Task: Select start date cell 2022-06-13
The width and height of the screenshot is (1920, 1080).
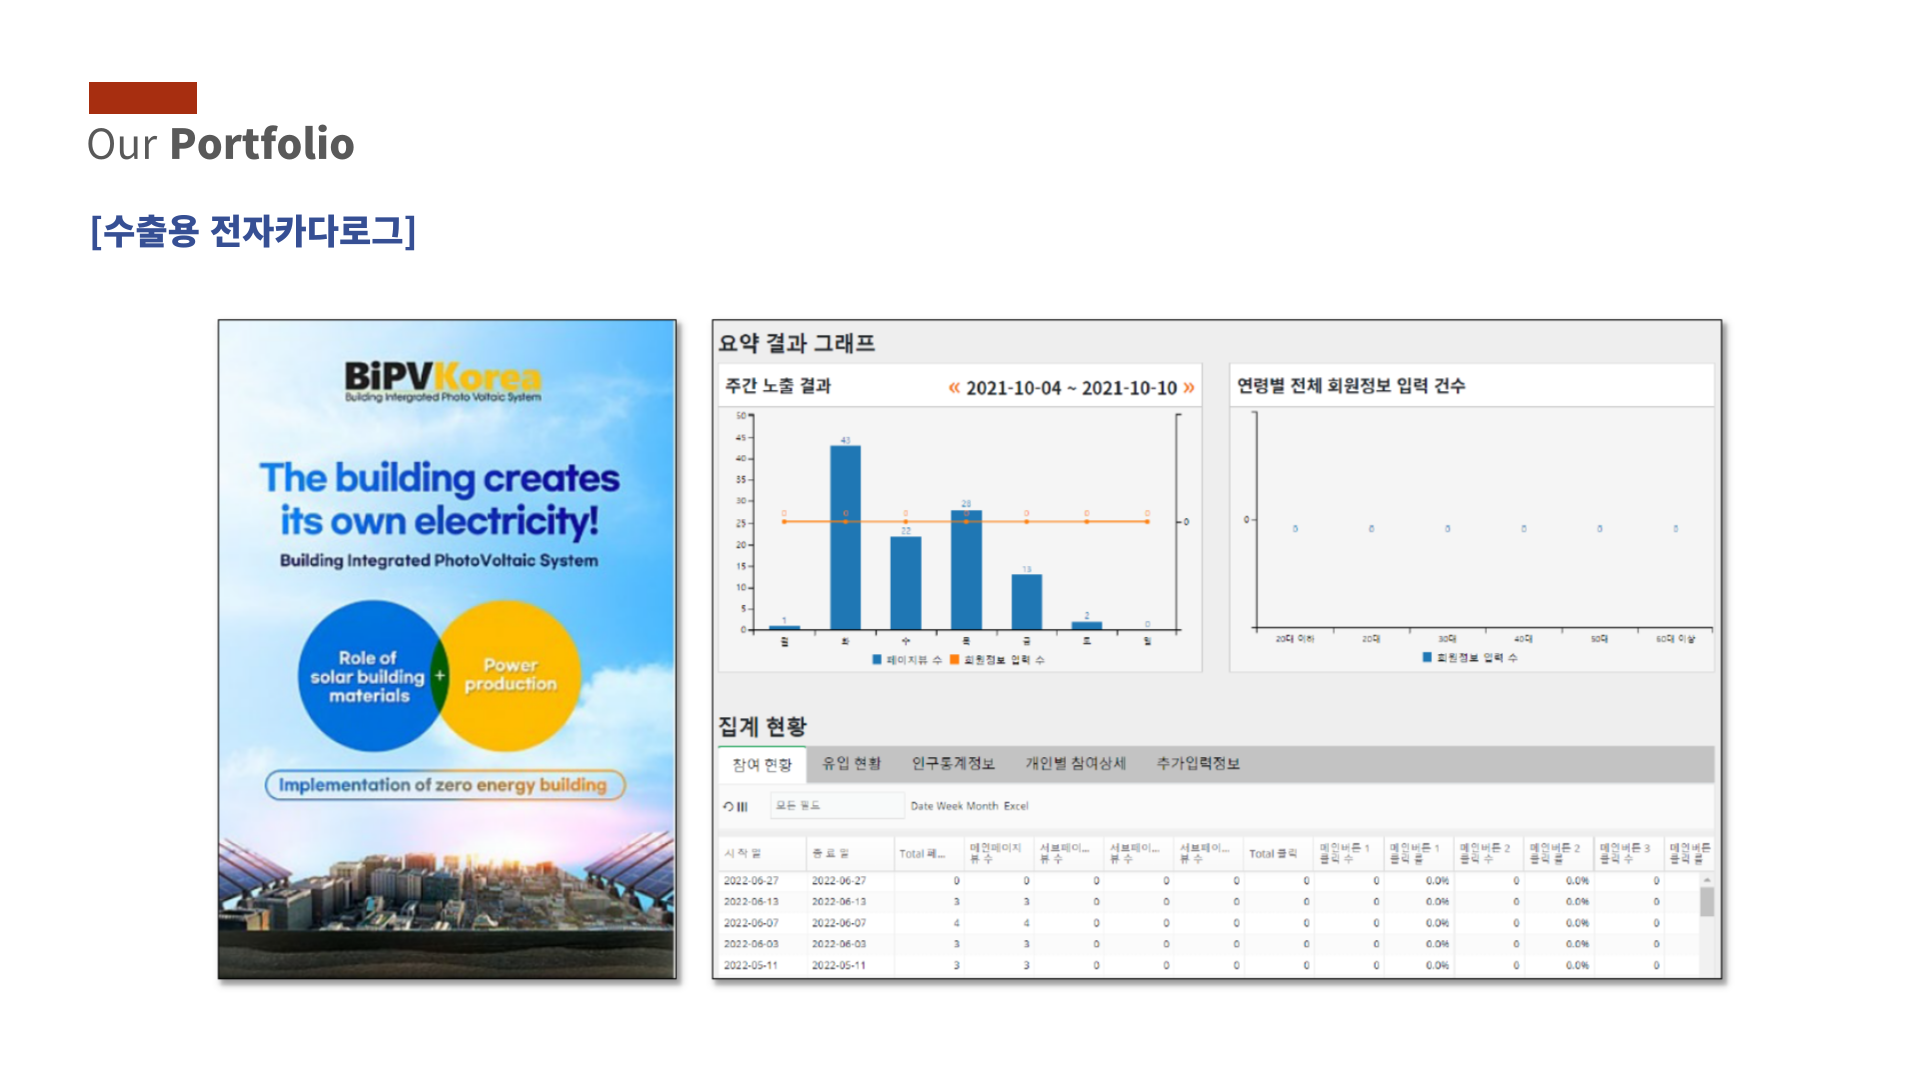Action: point(751,902)
